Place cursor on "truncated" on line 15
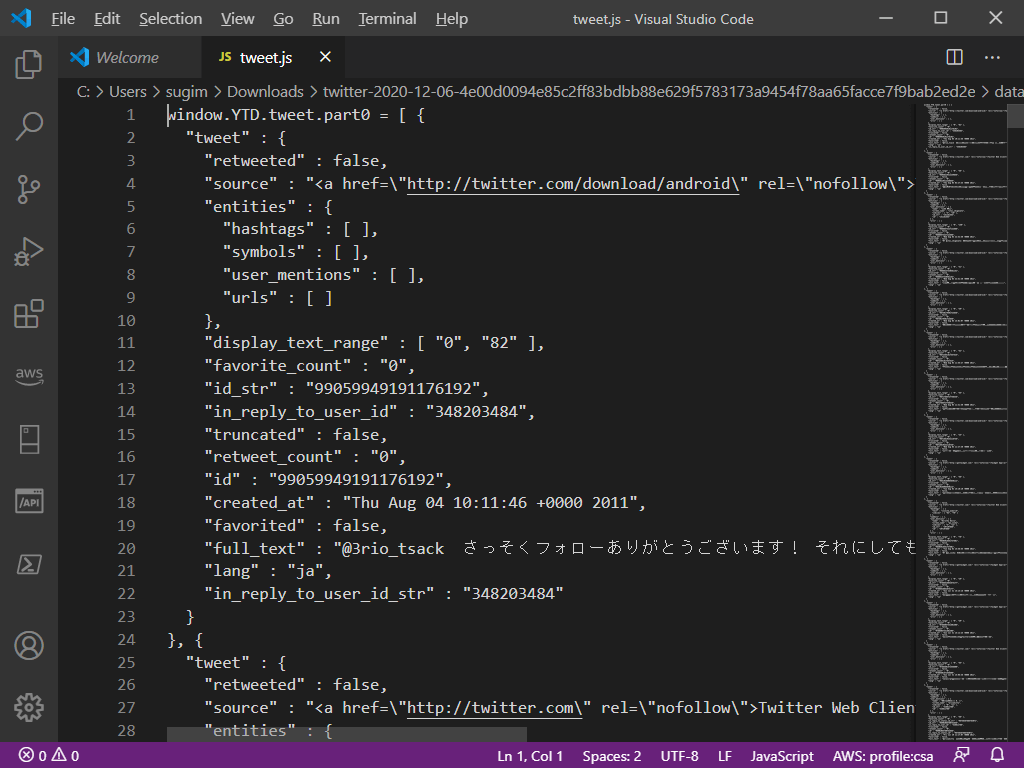The image size is (1024, 768). click(x=255, y=435)
